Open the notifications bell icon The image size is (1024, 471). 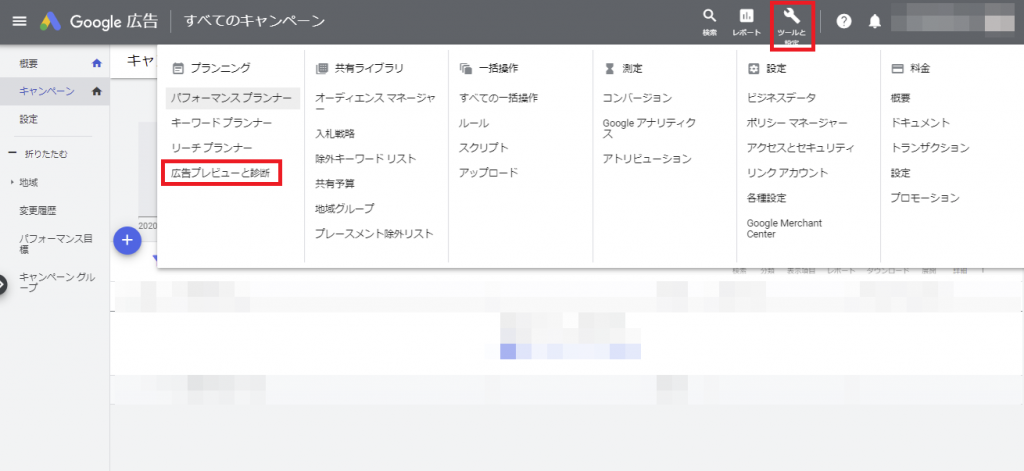[874, 22]
